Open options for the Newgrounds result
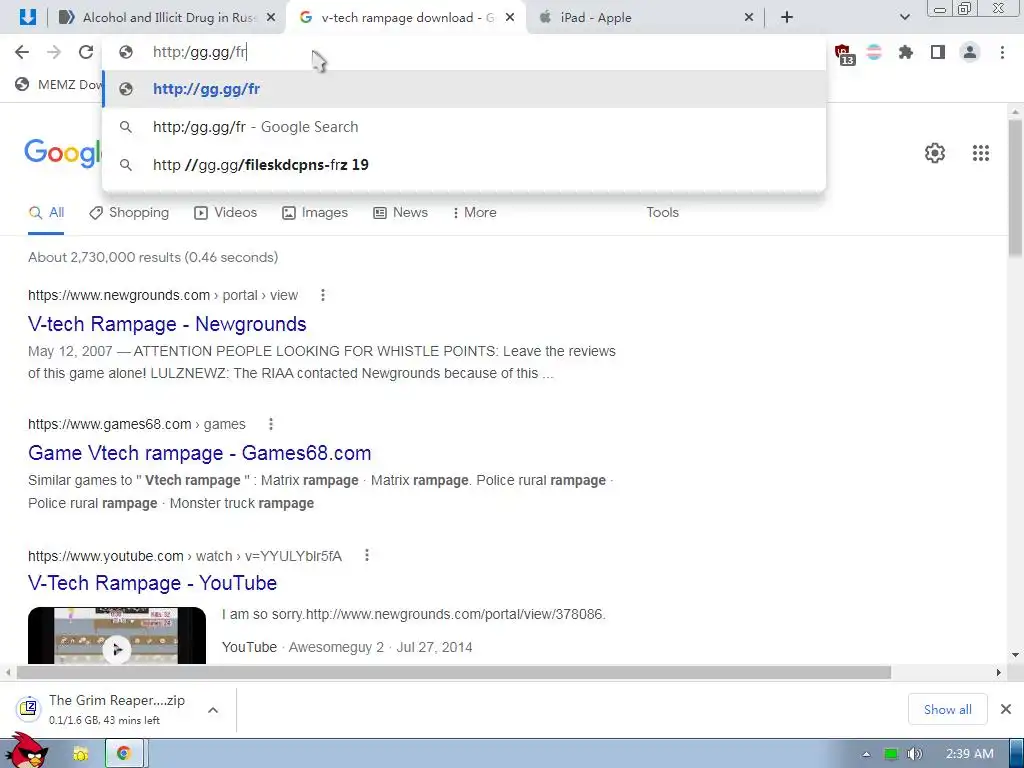Viewport: 1024px width, 768px height. tap(323, 295)
